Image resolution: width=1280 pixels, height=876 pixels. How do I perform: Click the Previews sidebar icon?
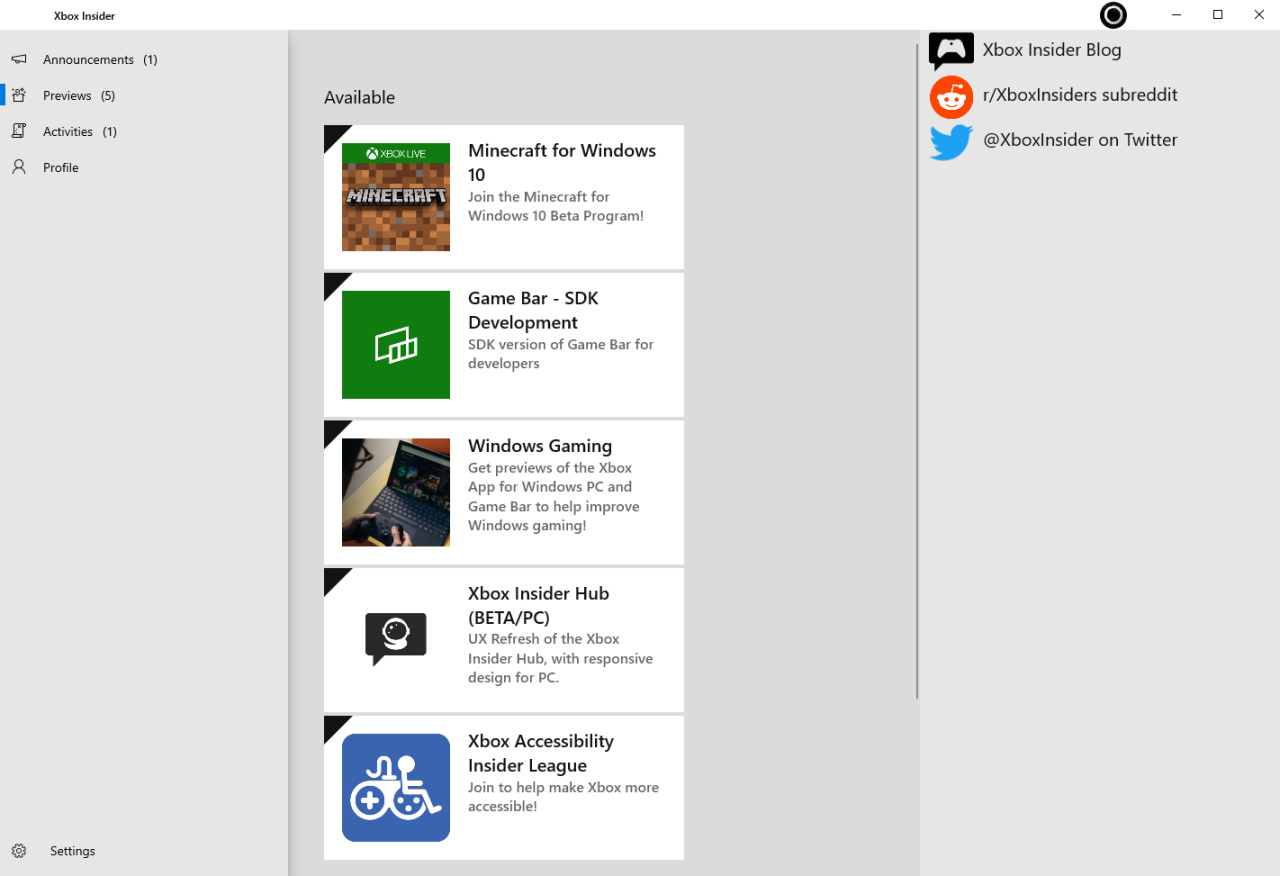pos(19,96)
